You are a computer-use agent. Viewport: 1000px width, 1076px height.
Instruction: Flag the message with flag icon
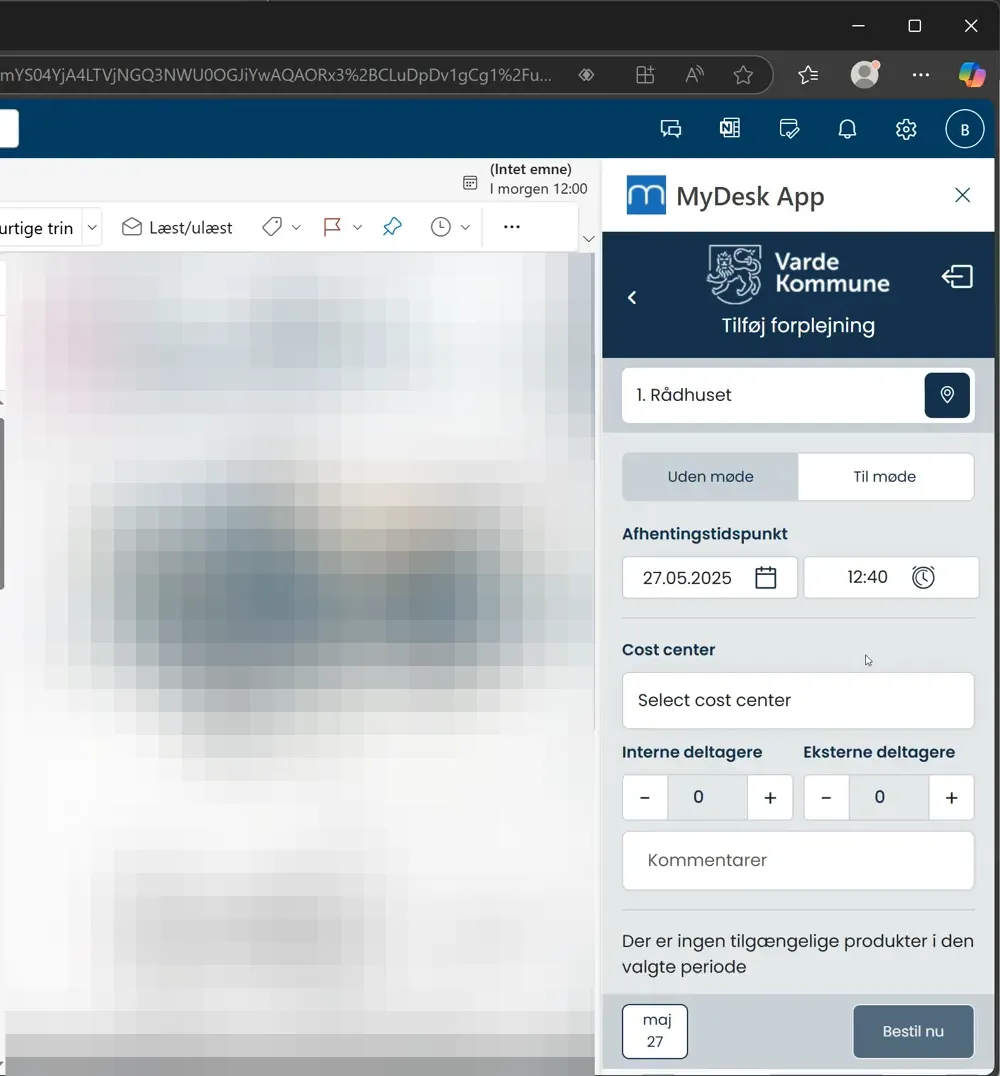(x=332, y=226)
